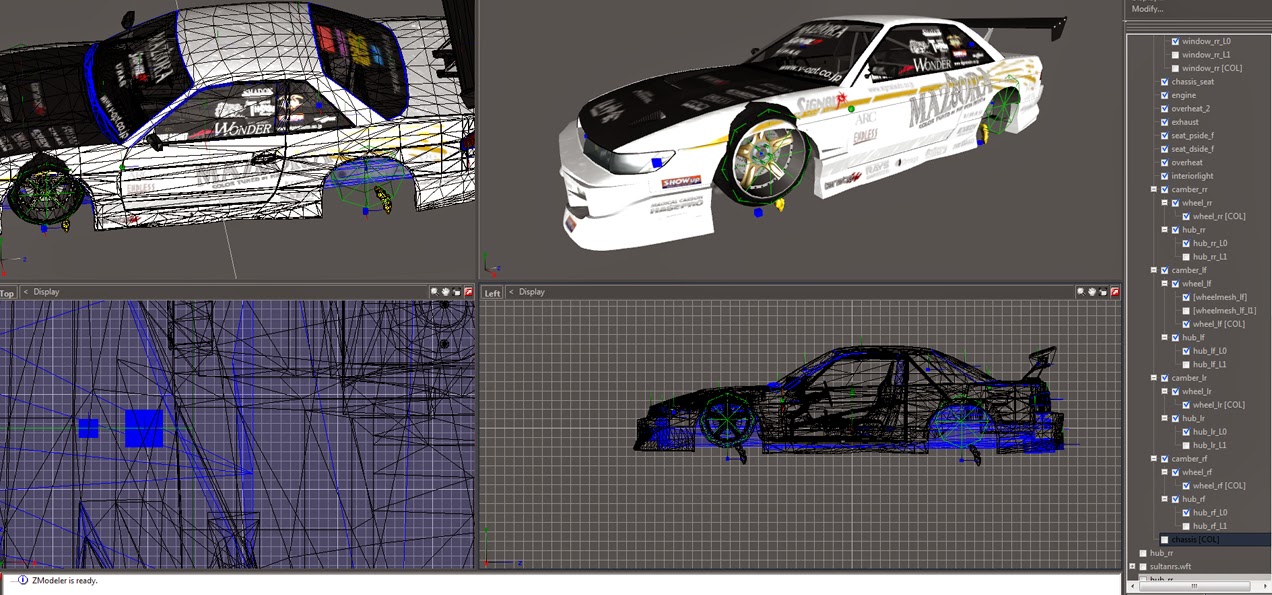Toggle the interiorlight checkbox
The height and width of the screenshot is (595, 1272).
(1164, 176)
